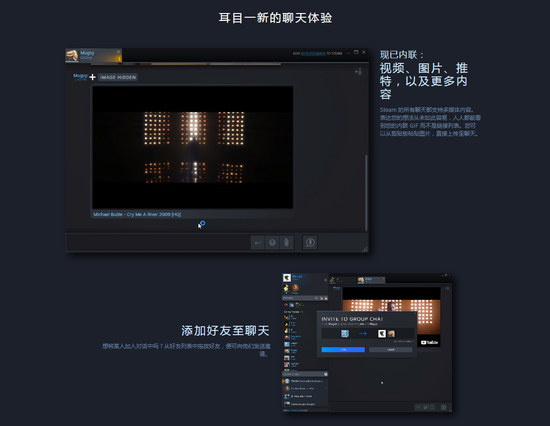Click the IMAGE HIDDEN label button

pos(118,77)
